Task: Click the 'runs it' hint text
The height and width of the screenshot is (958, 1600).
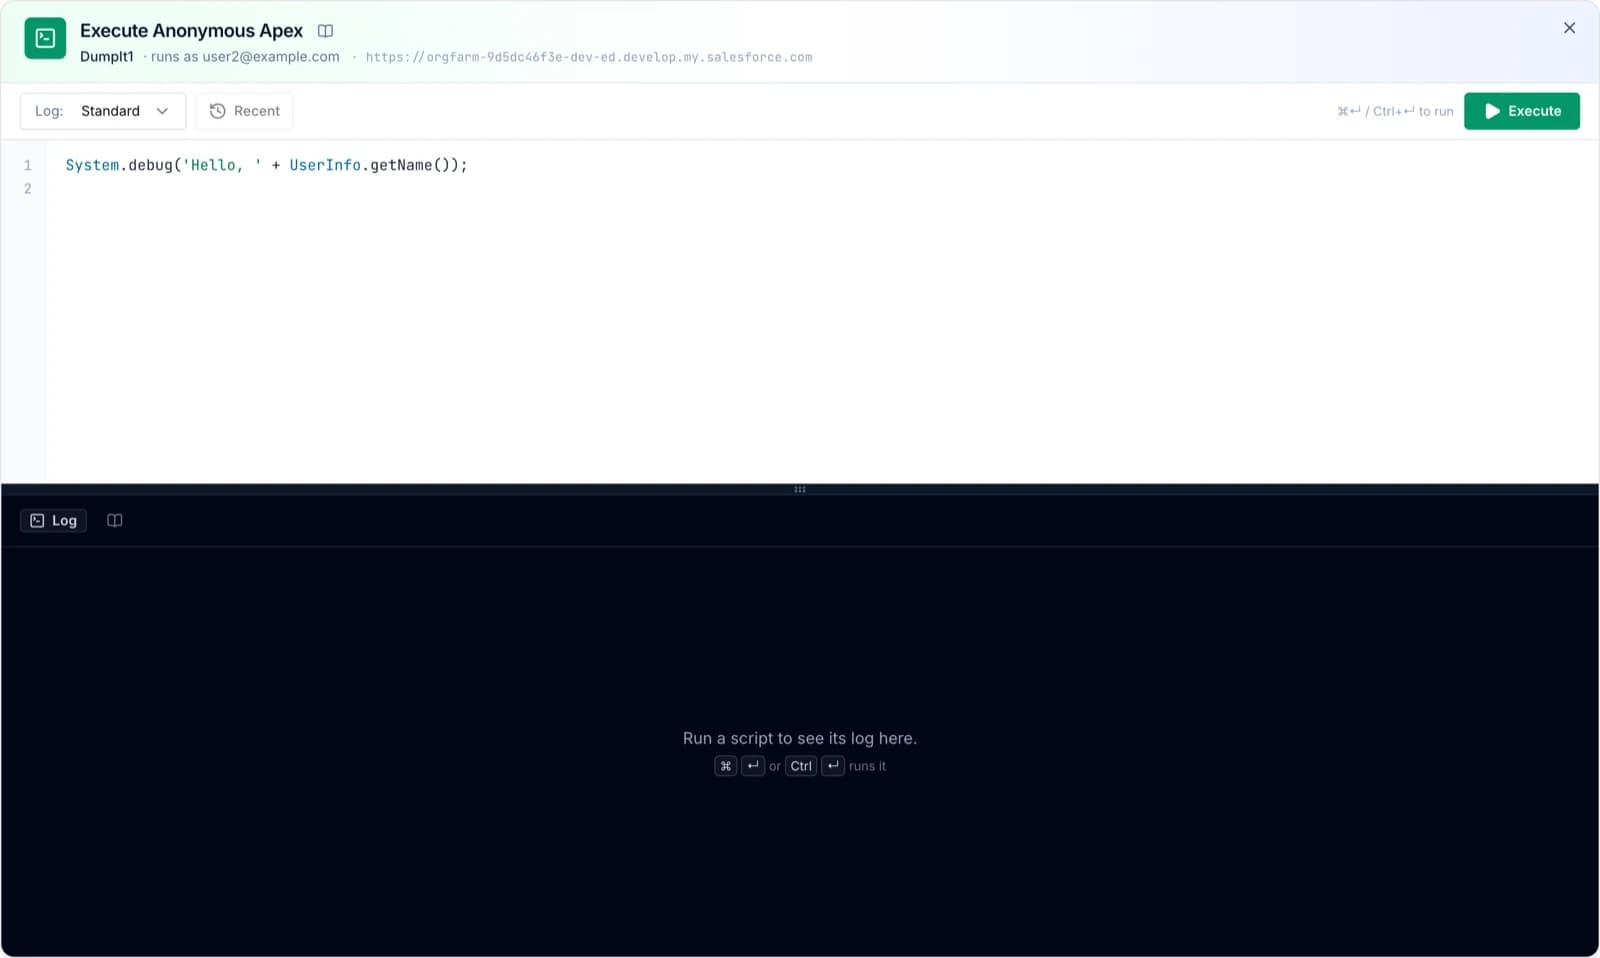Action: tap(867, 766)
